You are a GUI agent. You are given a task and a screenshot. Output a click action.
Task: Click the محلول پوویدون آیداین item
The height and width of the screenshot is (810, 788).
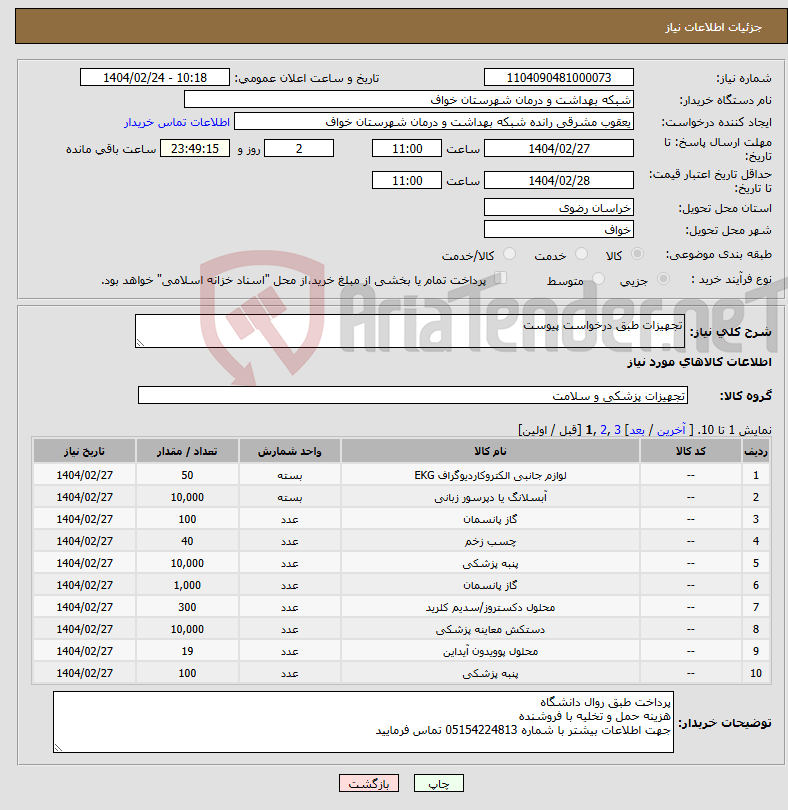pyautogui.click(x=490, y=651)
